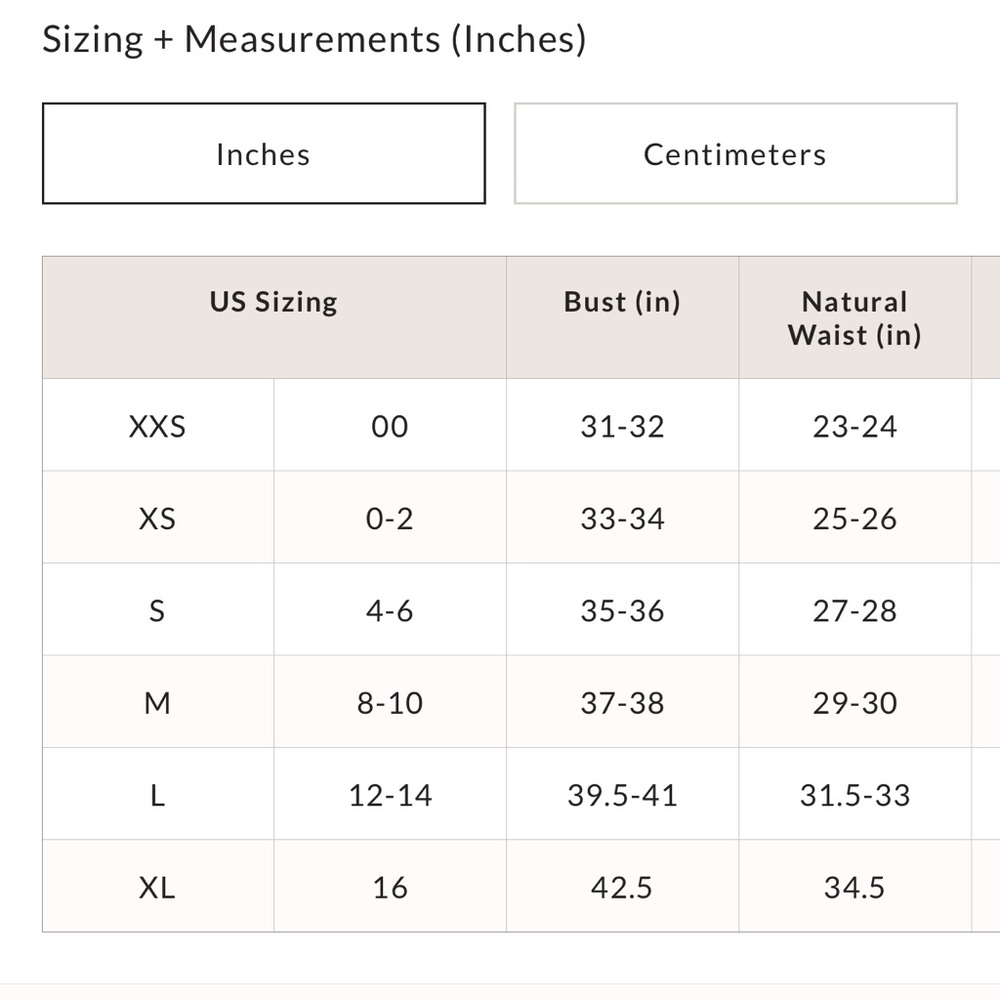
Task: Click the Sizing + Measurements (Inches) heading
Action: click(x=314, y=40)
